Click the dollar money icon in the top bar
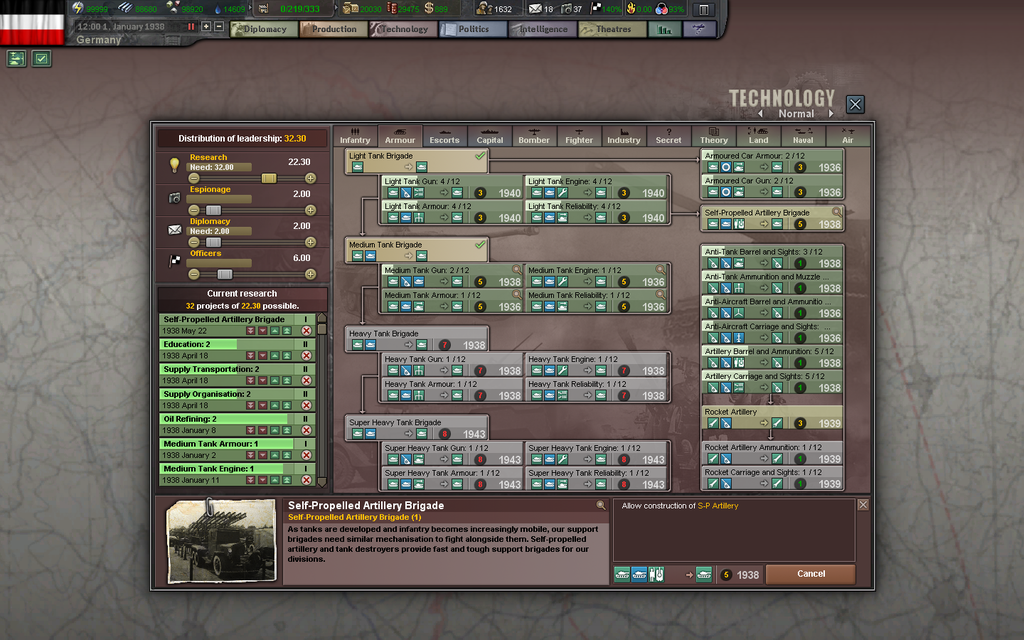Viewport: 1024px width, 640px height. 428,9
